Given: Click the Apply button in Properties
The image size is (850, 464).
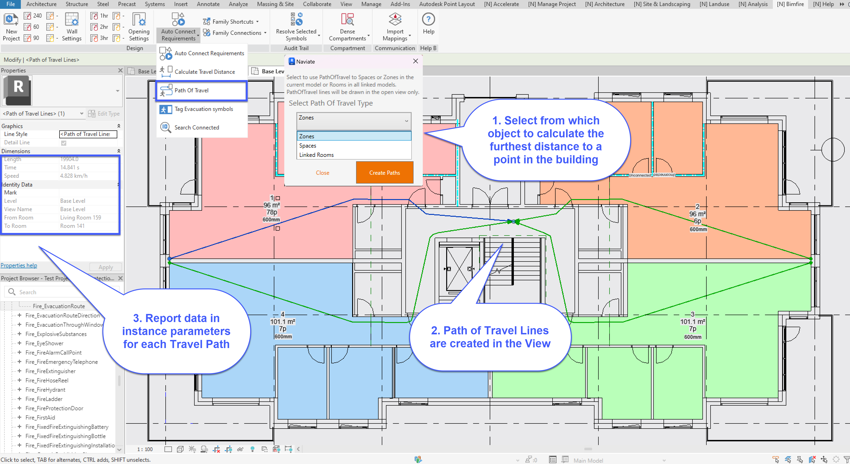Looking at the screenshot, I should tap(106, 267).
